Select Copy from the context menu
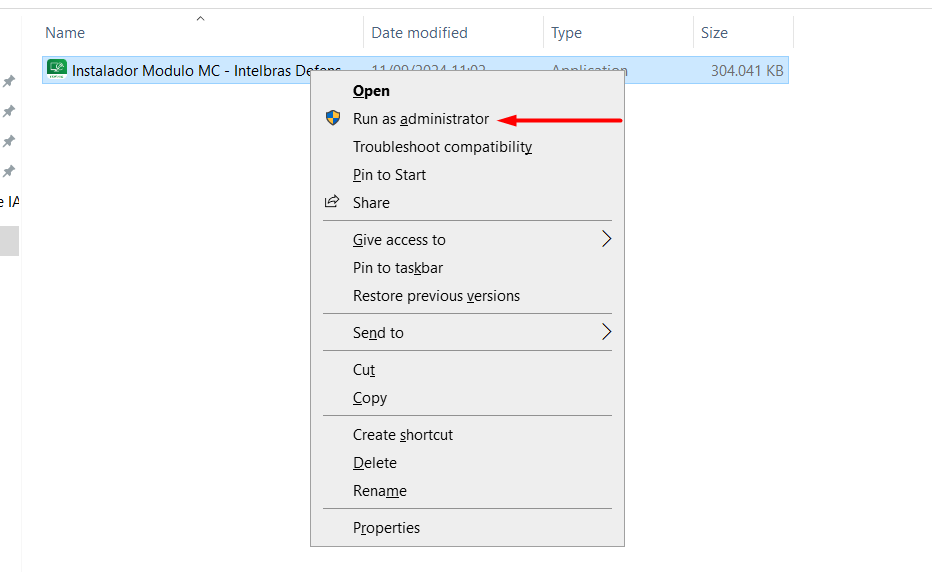The height and width of the screenshot is (572, 932). 369,398
